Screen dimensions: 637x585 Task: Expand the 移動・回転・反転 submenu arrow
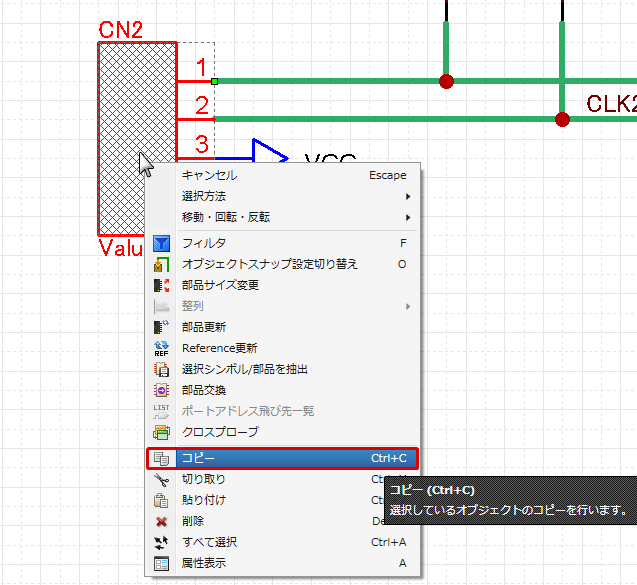point(408,217)
